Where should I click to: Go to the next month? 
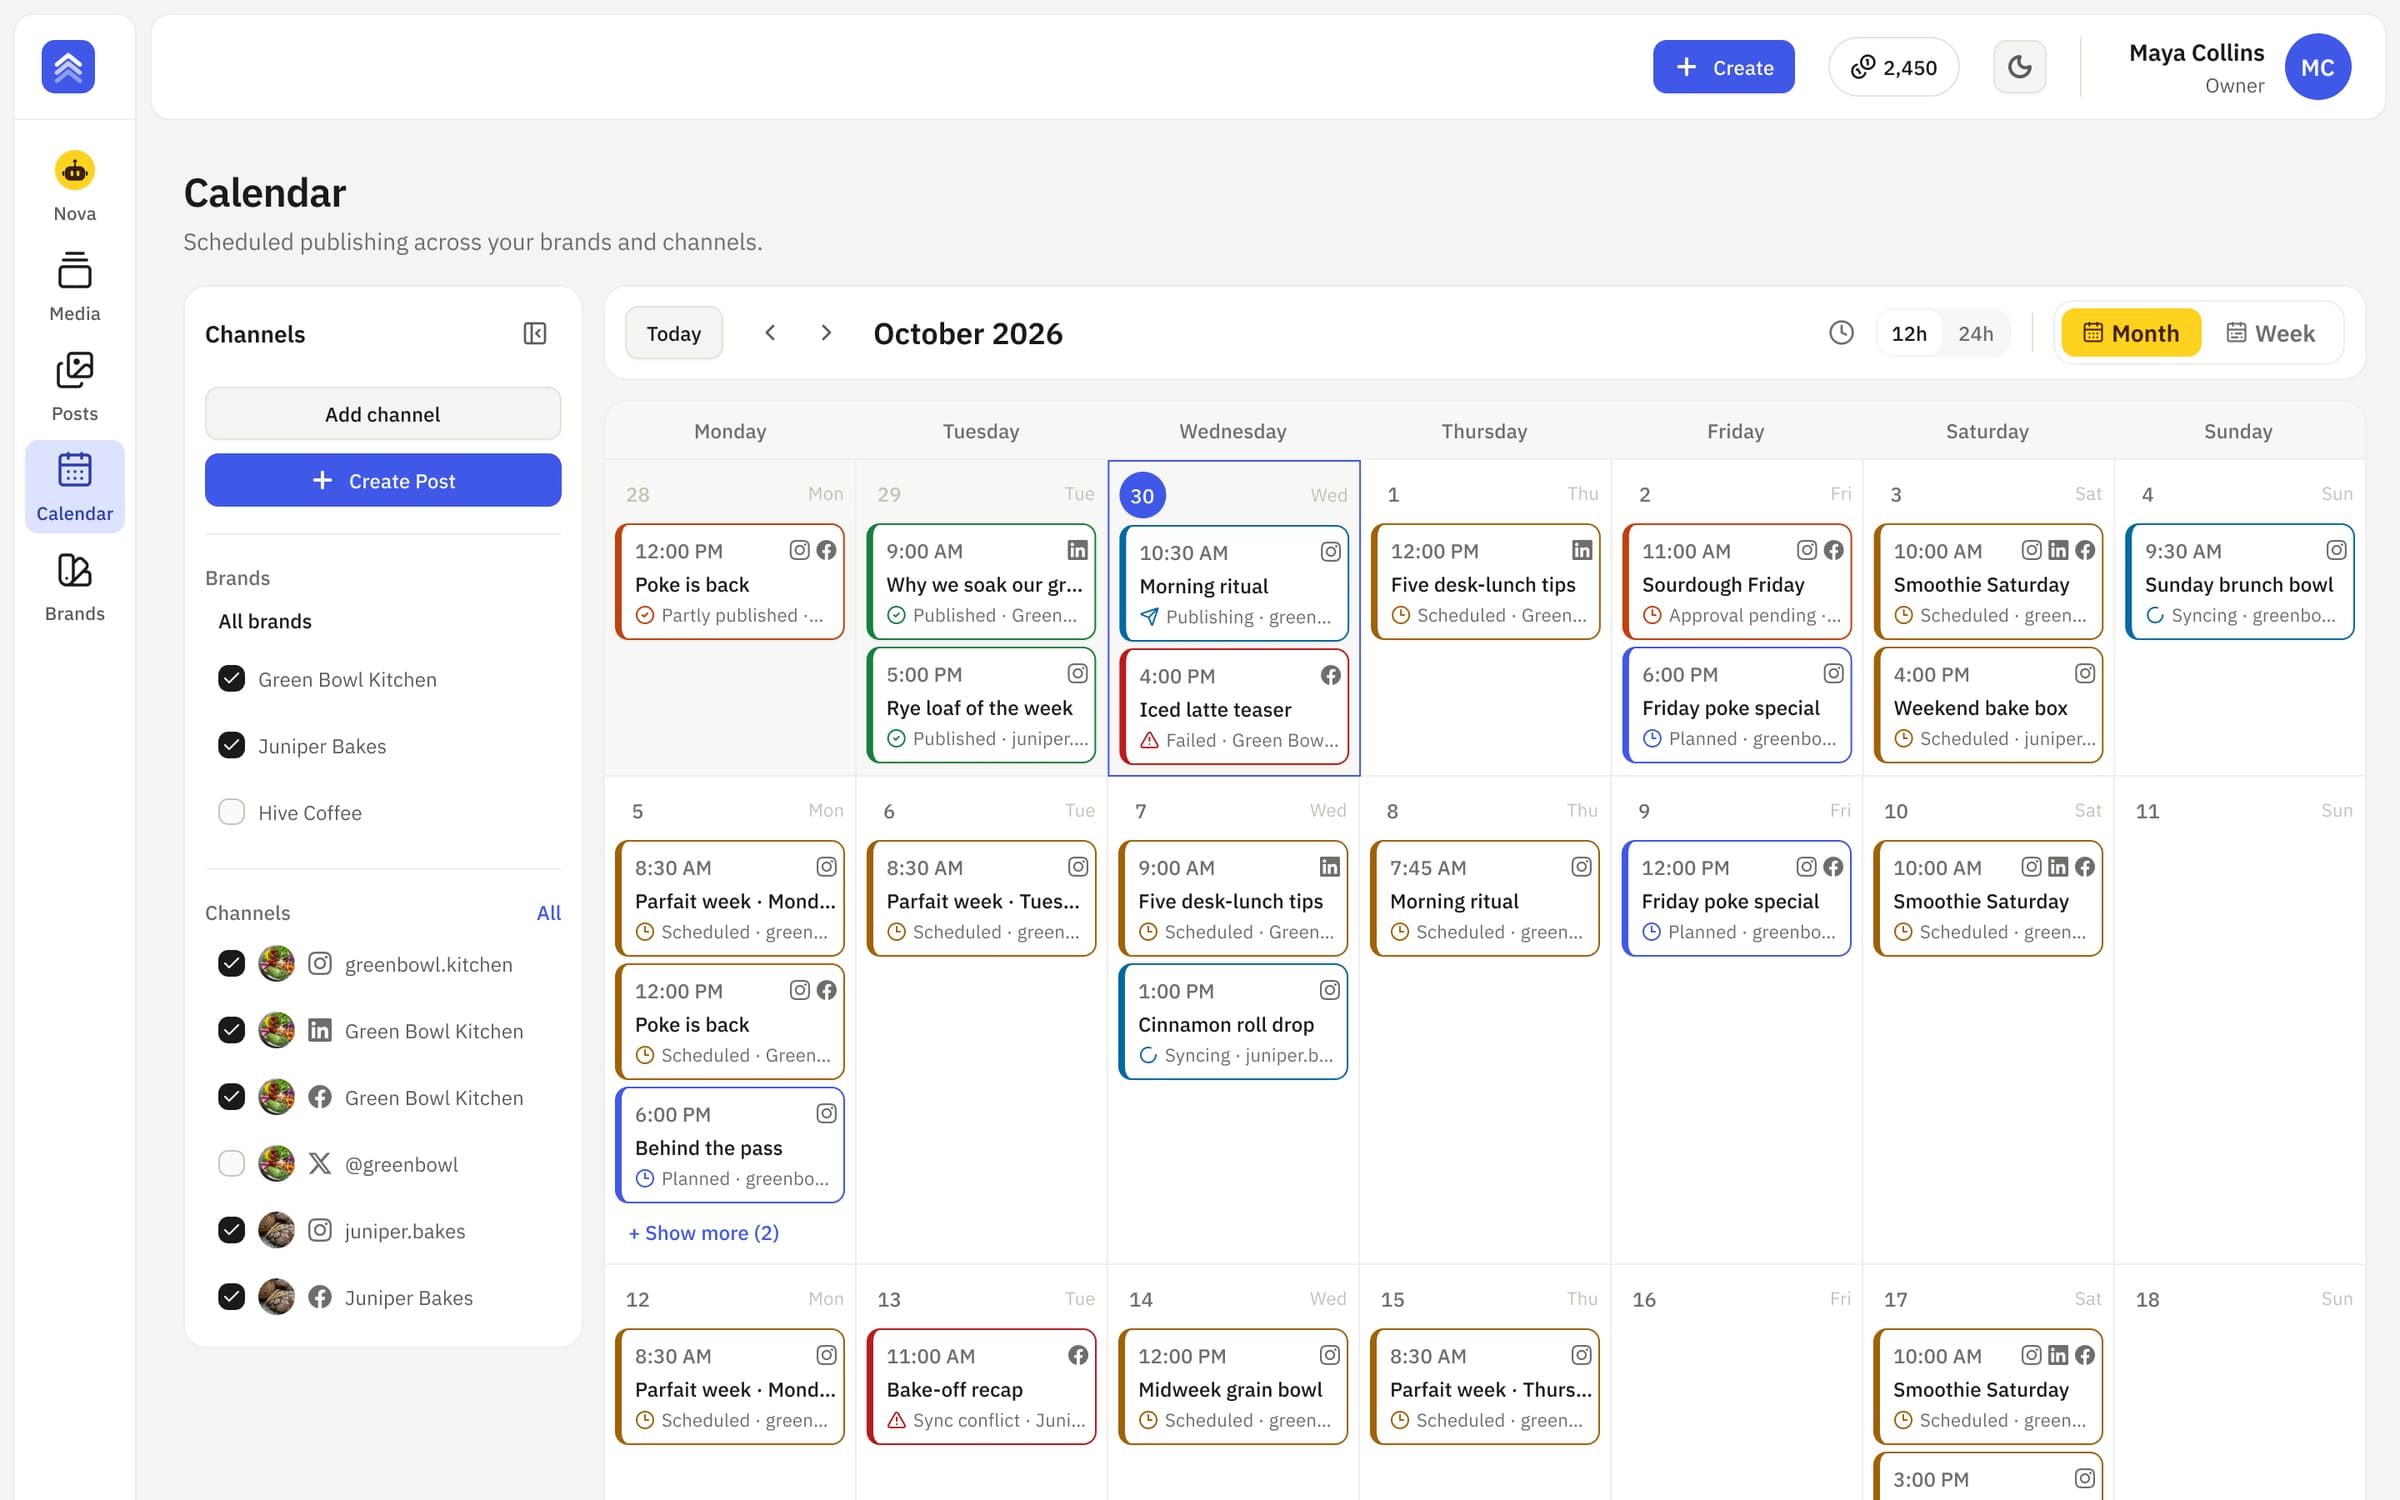tap(826, 333)
